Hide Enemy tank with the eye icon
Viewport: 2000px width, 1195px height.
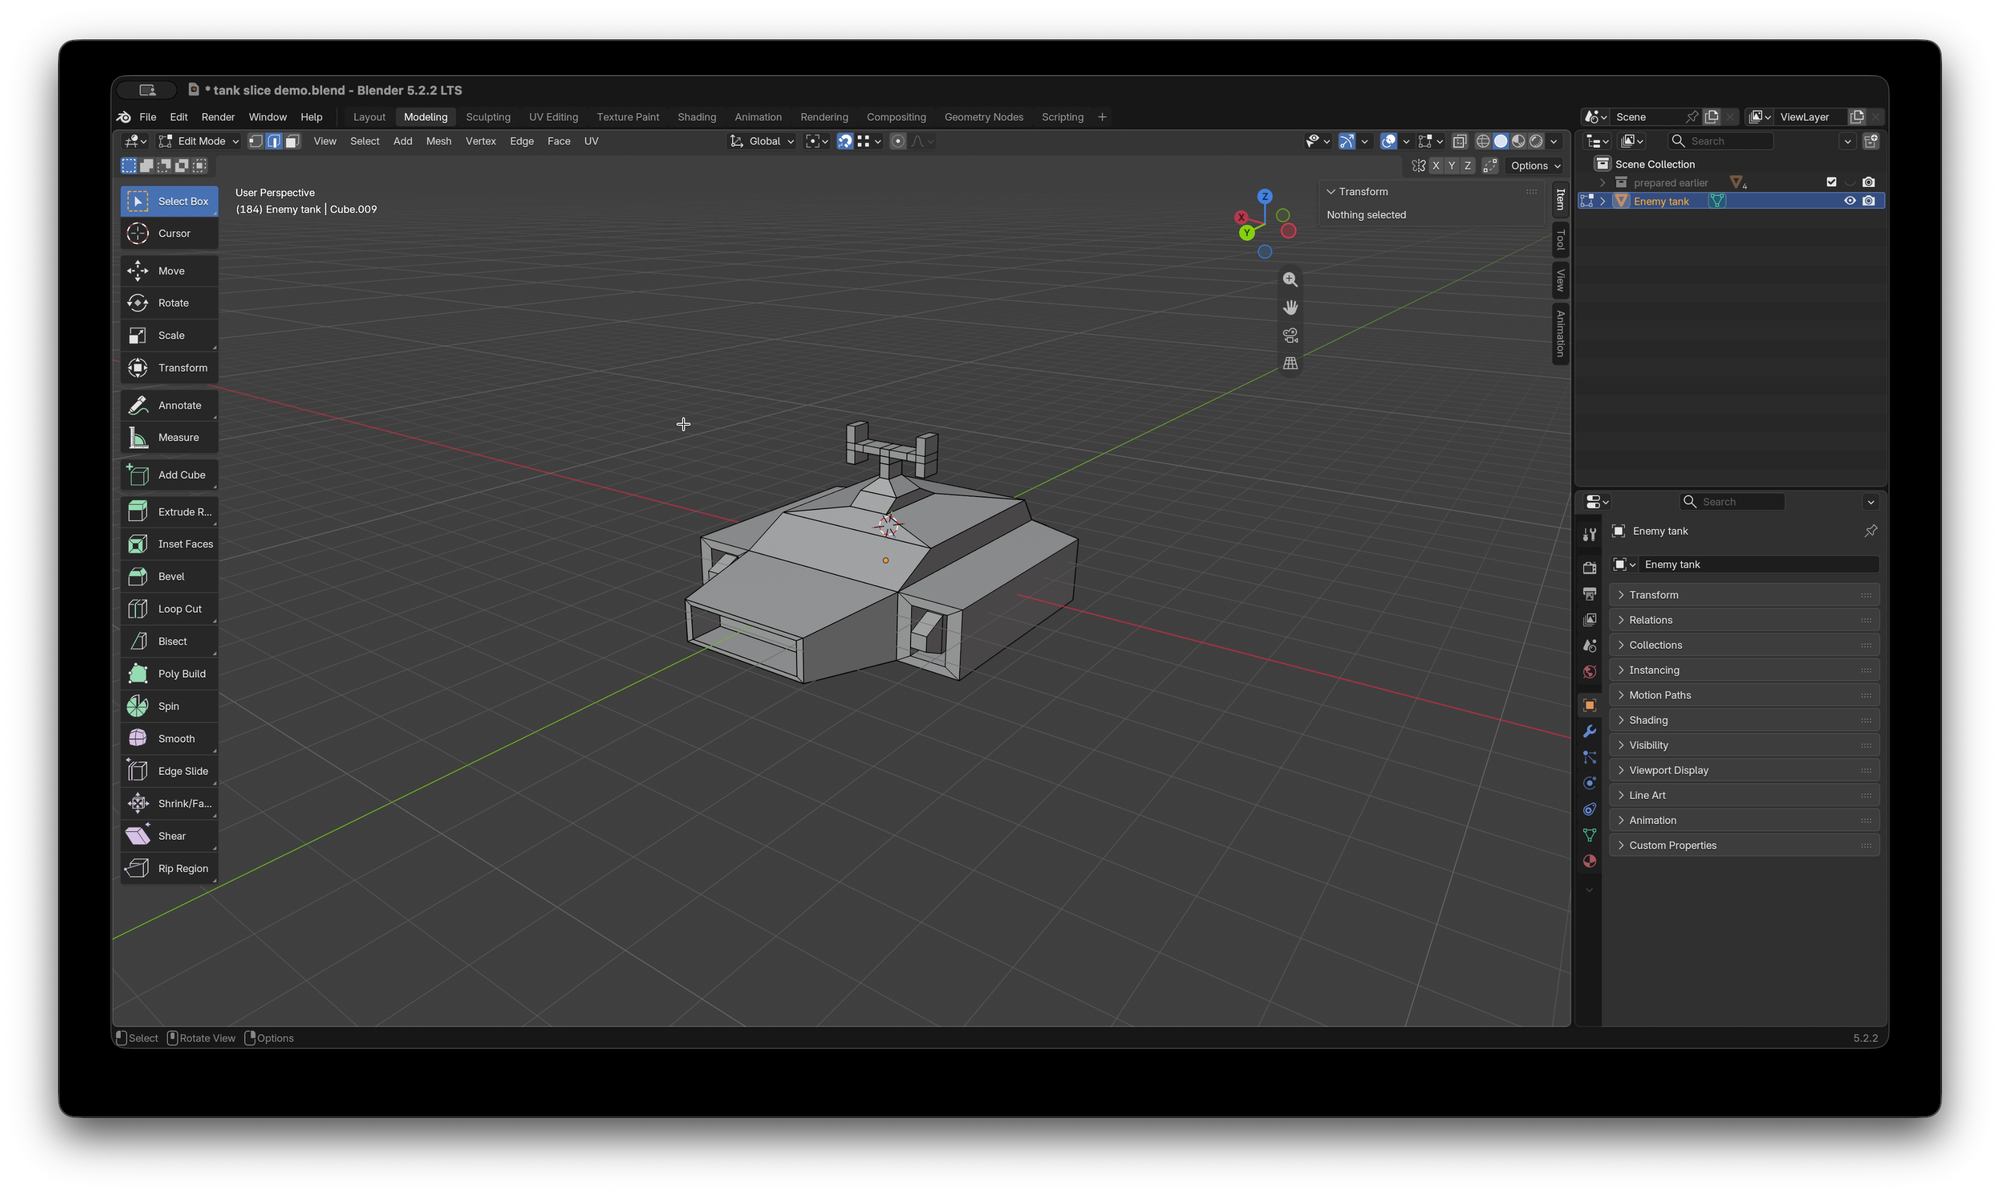(x=1850, y=201)
